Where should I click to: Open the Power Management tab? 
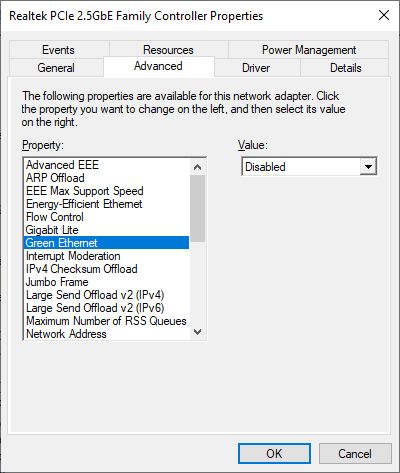click(x=309, y=50)
